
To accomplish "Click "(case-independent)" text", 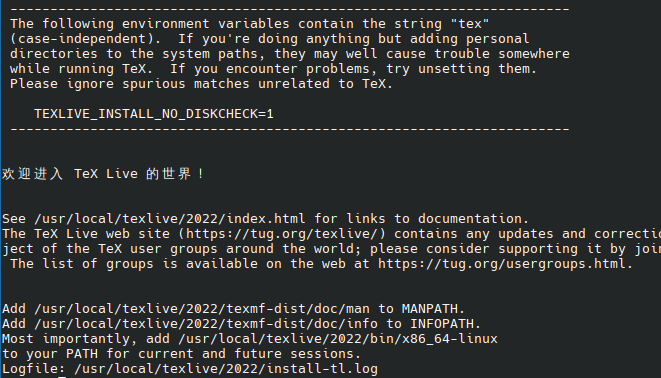I will click(x=85, y=39).
